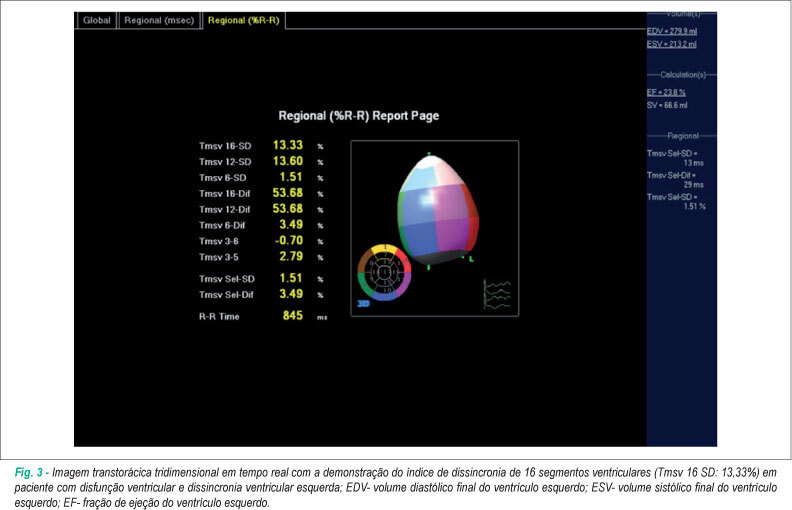Select the Tmsv 6-Dif value 3.49
The height and width of the screenshot is (510, 792).
tap(291, 225)
